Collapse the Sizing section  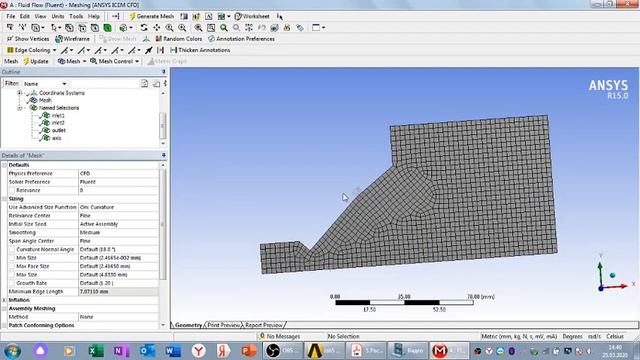(x=4, y=199)
